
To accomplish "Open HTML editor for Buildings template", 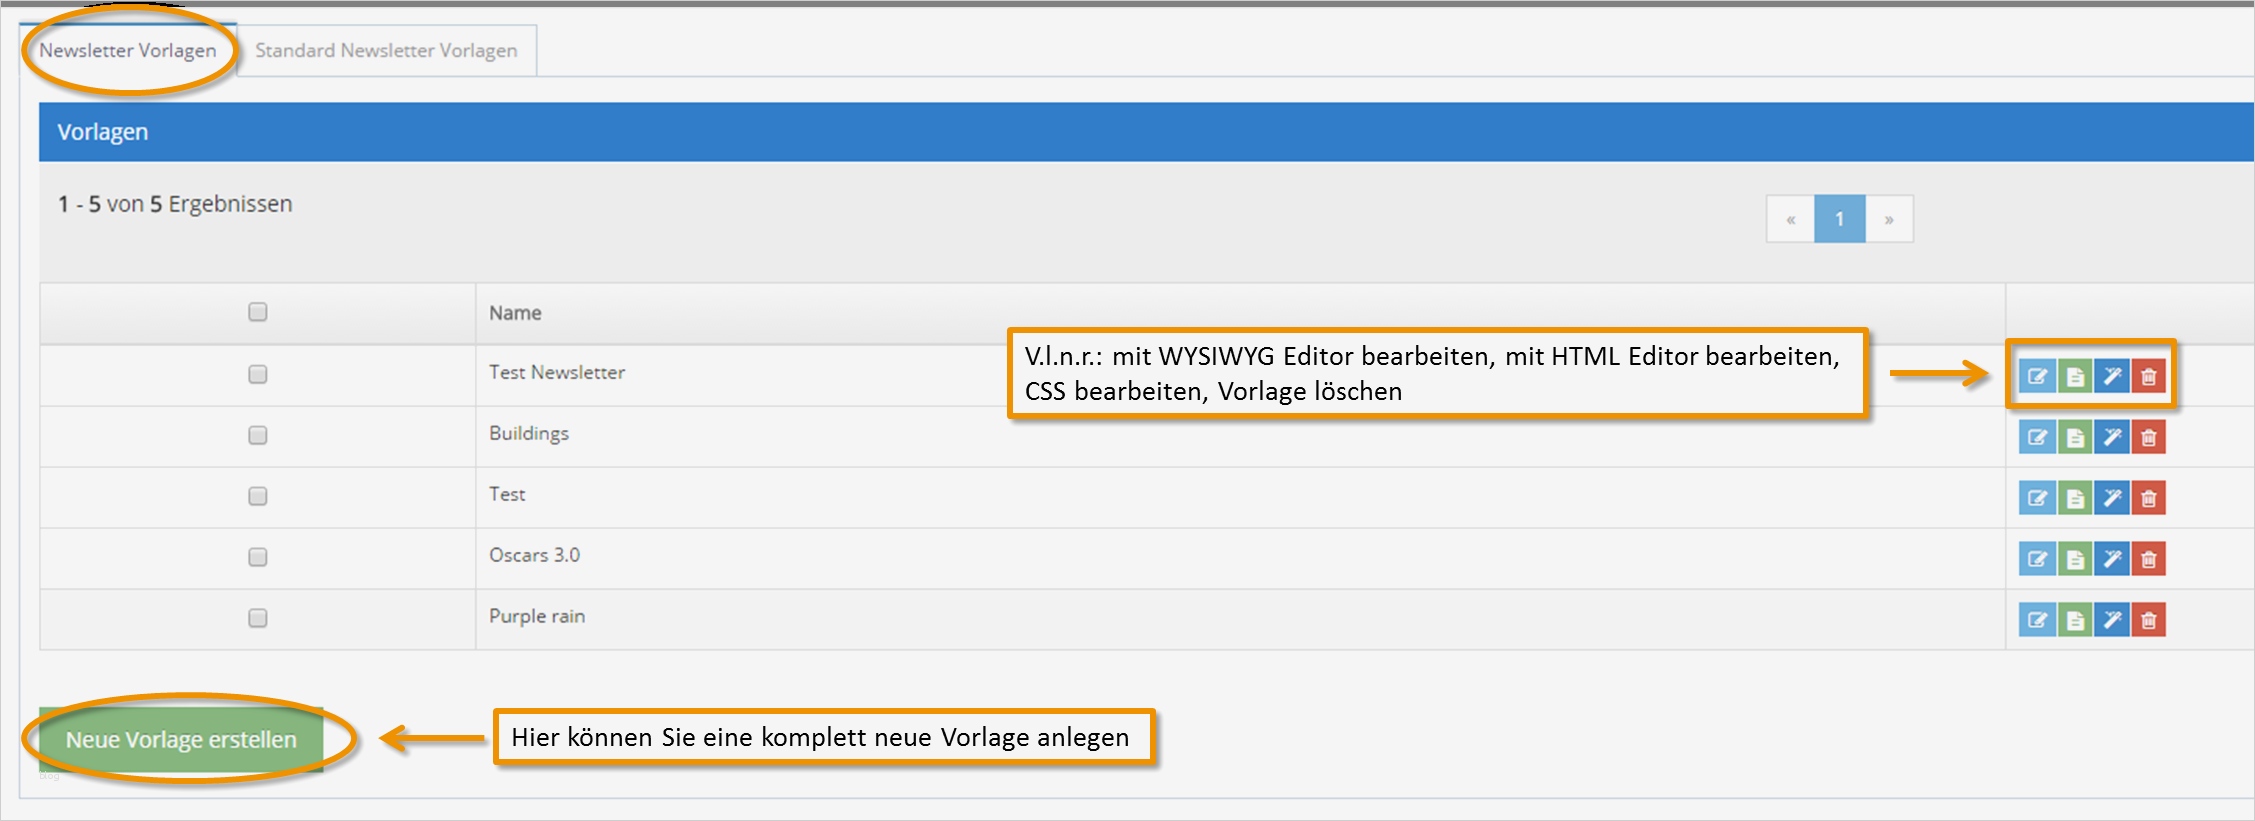I will (x=2074, y=437).
